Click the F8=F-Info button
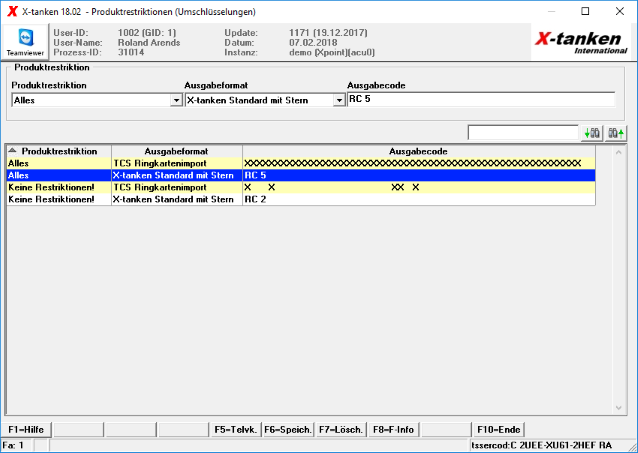The width and height of the screenshot is (638, 453). point(393,430)
